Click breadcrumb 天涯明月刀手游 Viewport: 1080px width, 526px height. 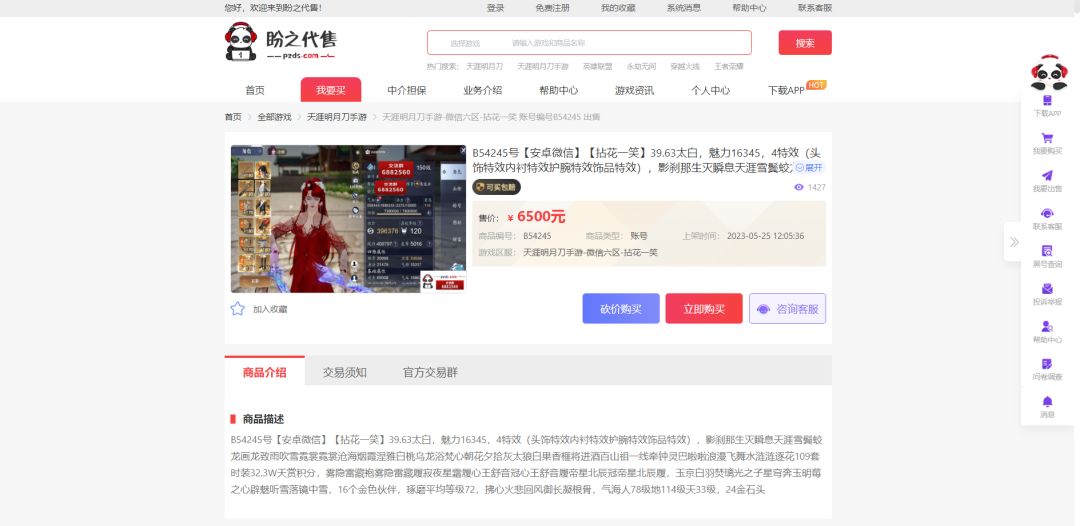pyautogui.click(x=337, y=117)
